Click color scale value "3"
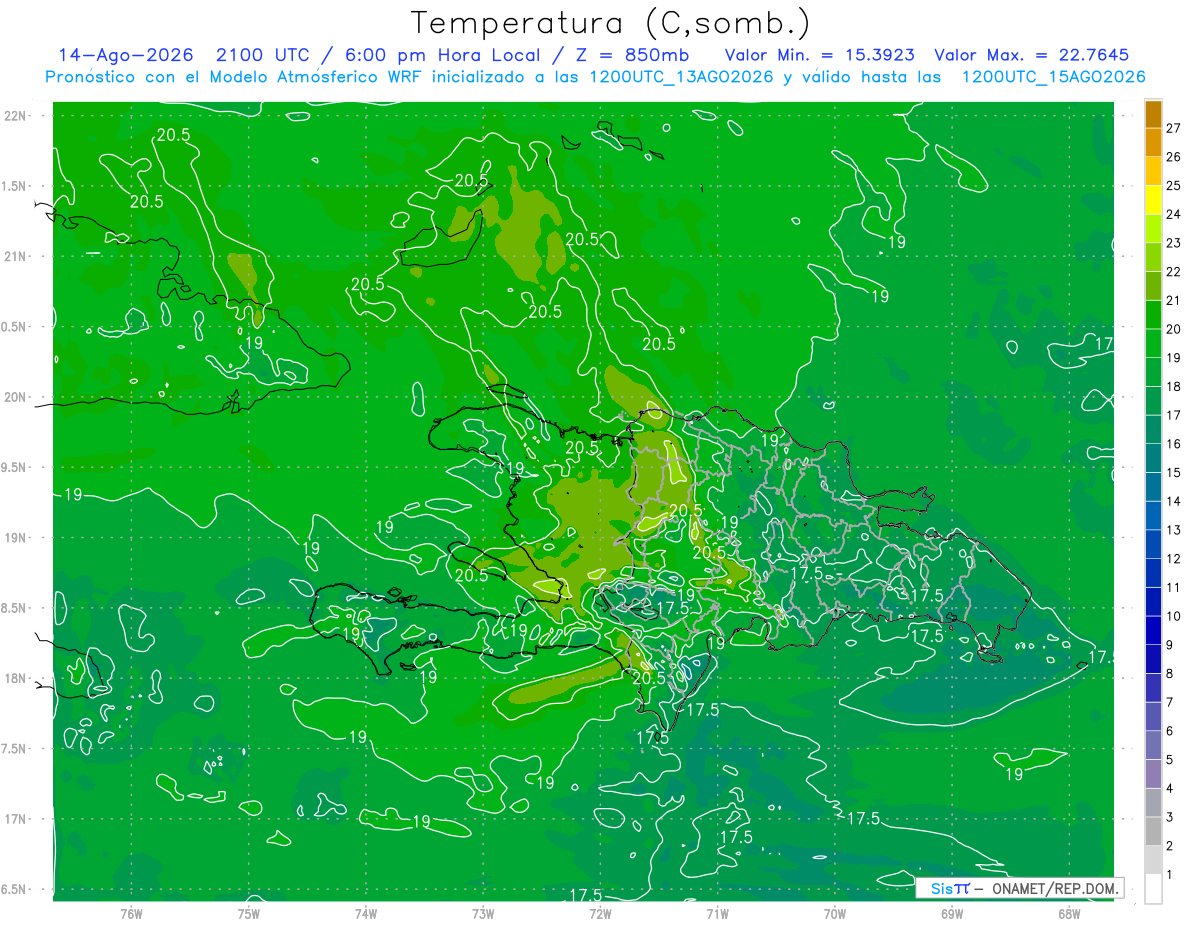The height and width of the screenshot is (927, 1200). coord(1171,817)
